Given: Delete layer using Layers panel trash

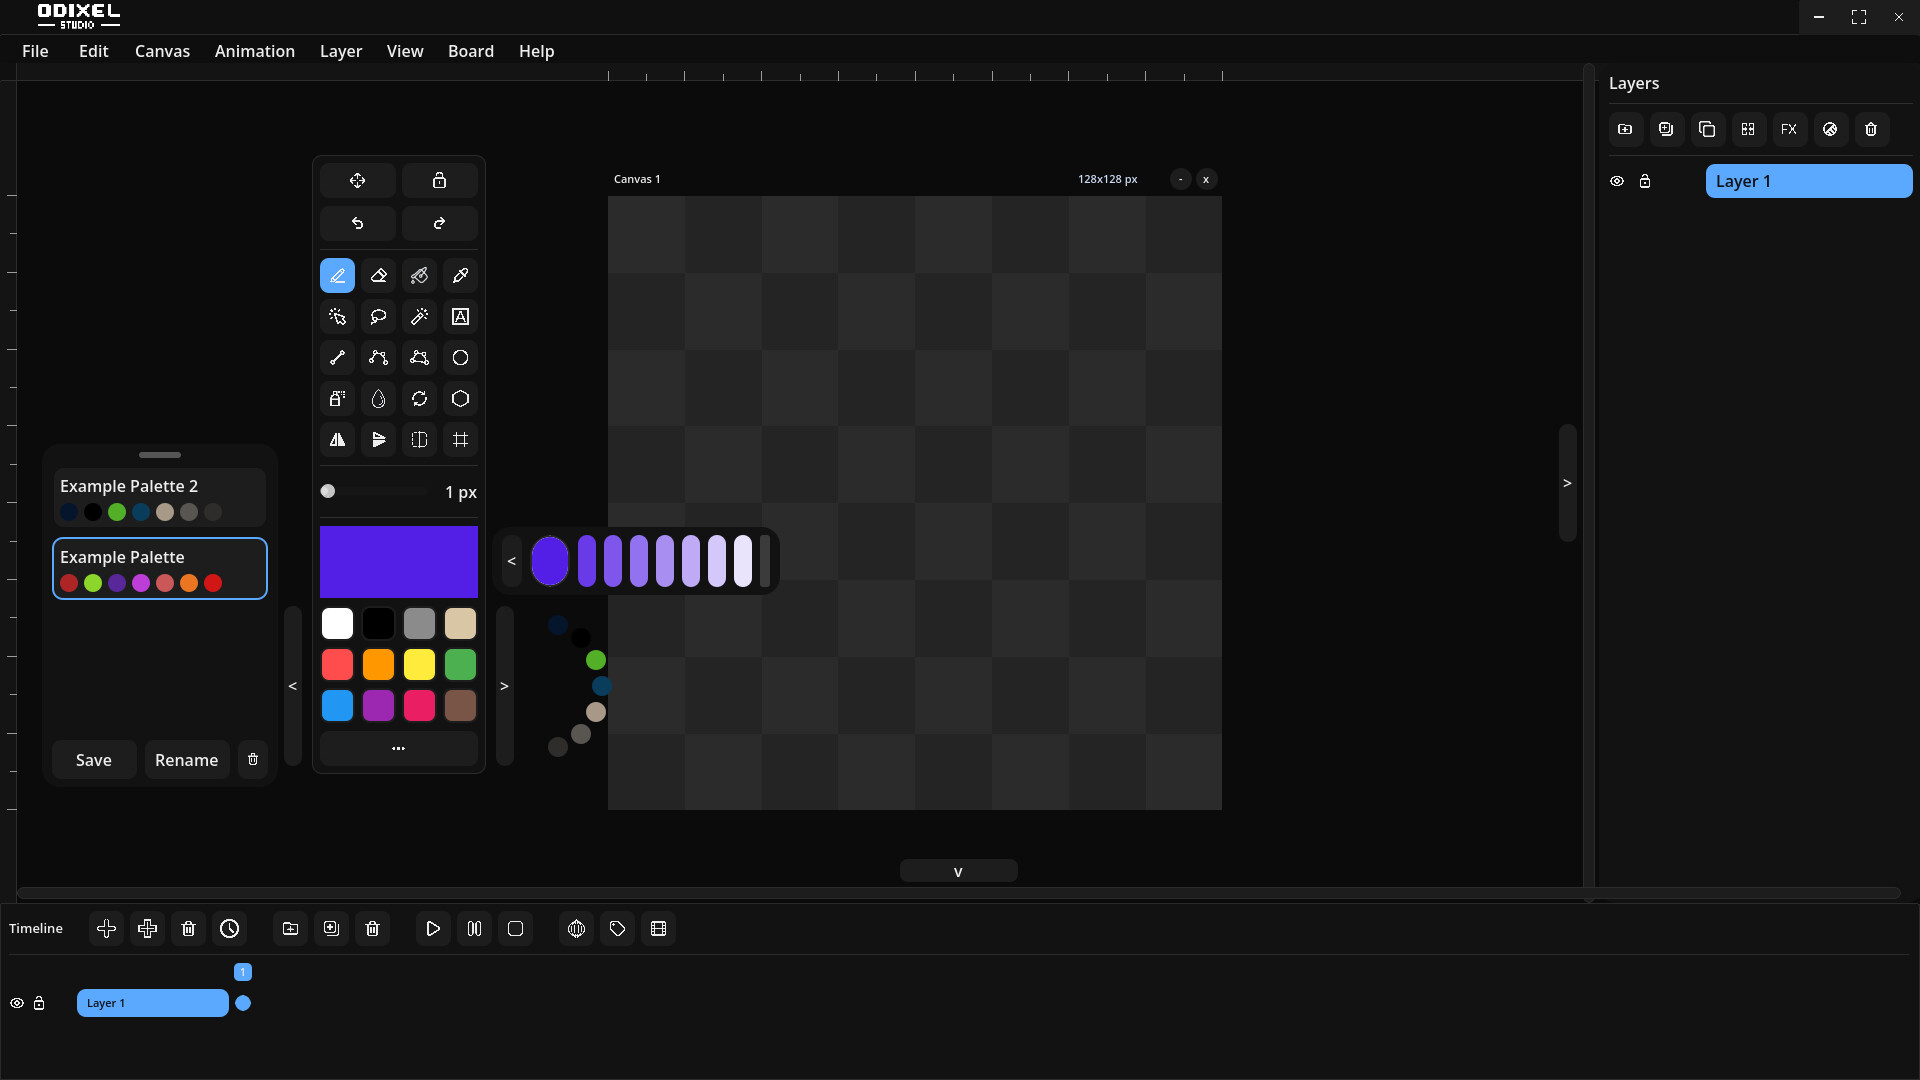Looking at the screenshot, I should 1871,129.
